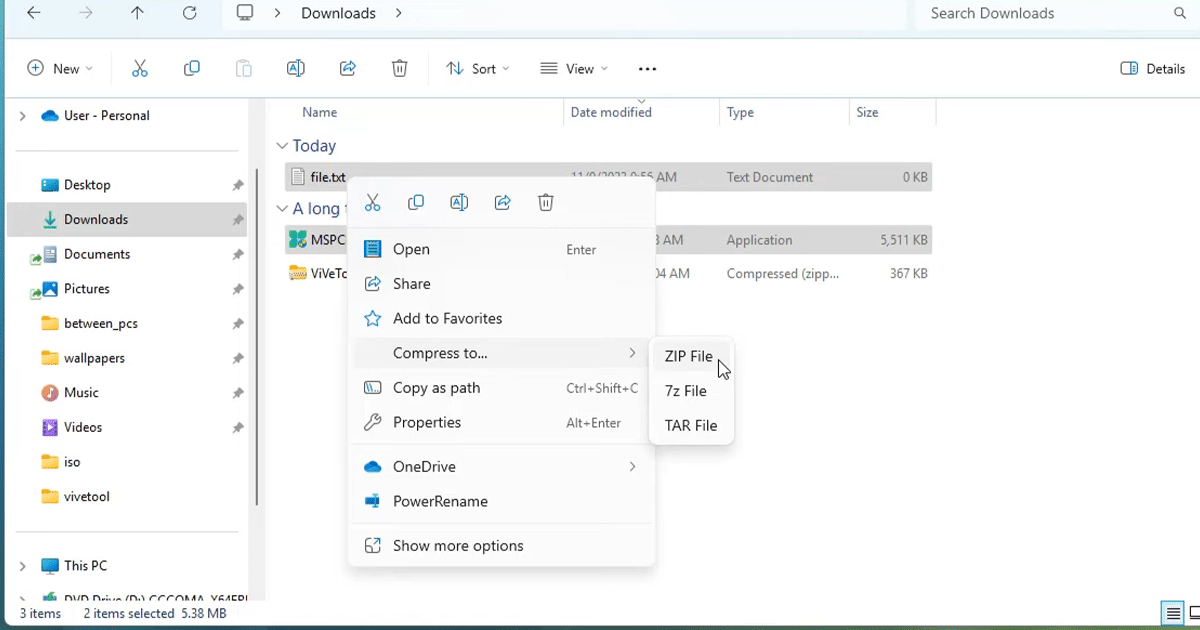
Task: Choose Properties in the context menu
Action: [x=427, y=422]
